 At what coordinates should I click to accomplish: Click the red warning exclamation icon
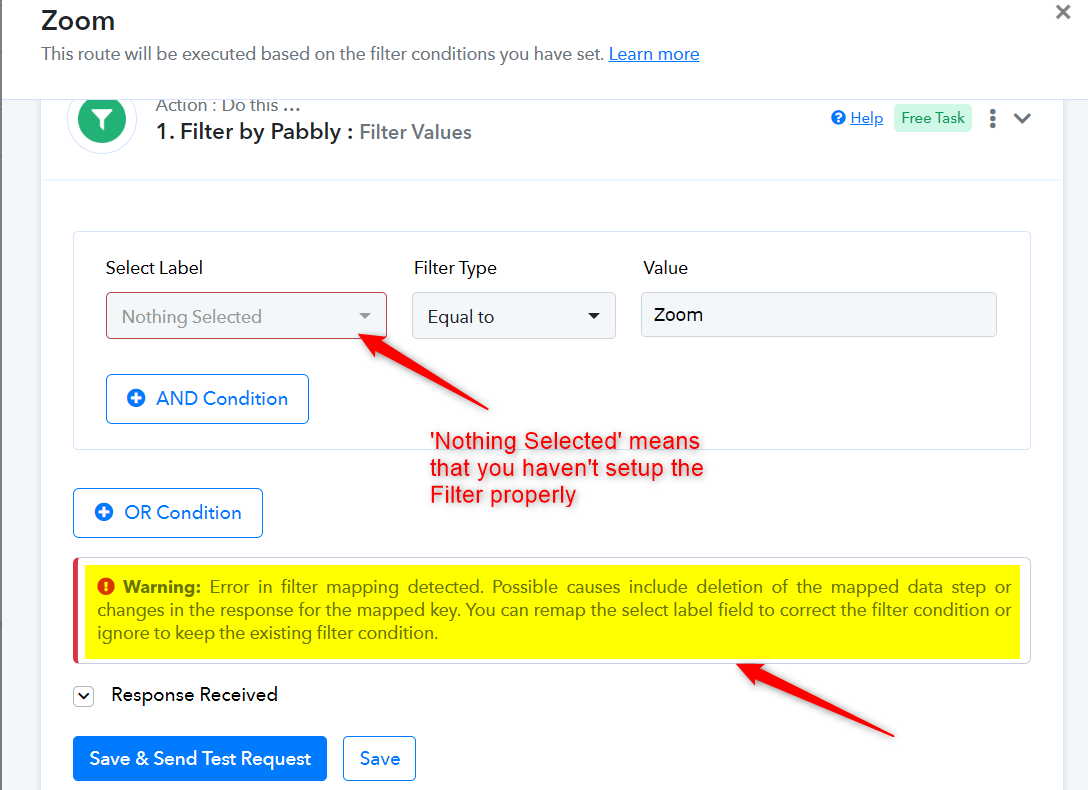point(105,587)
